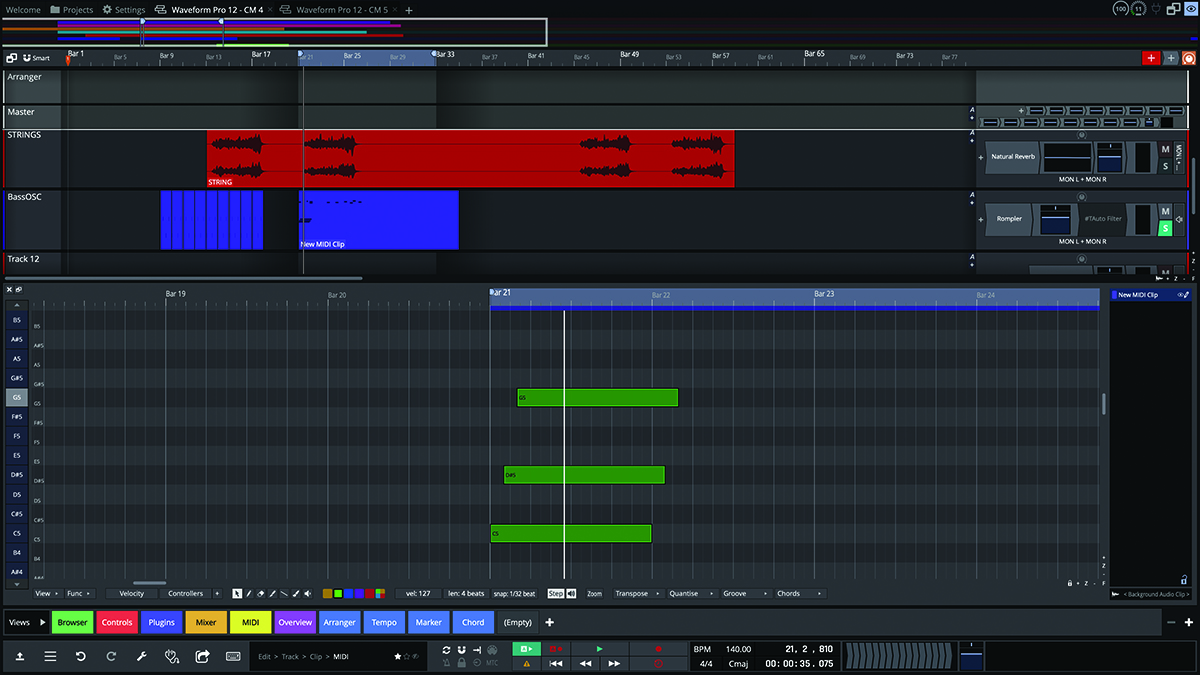This screenshot has width=1200, height=675.
Task: Switch to the Welcome tab
Action: 24,9
